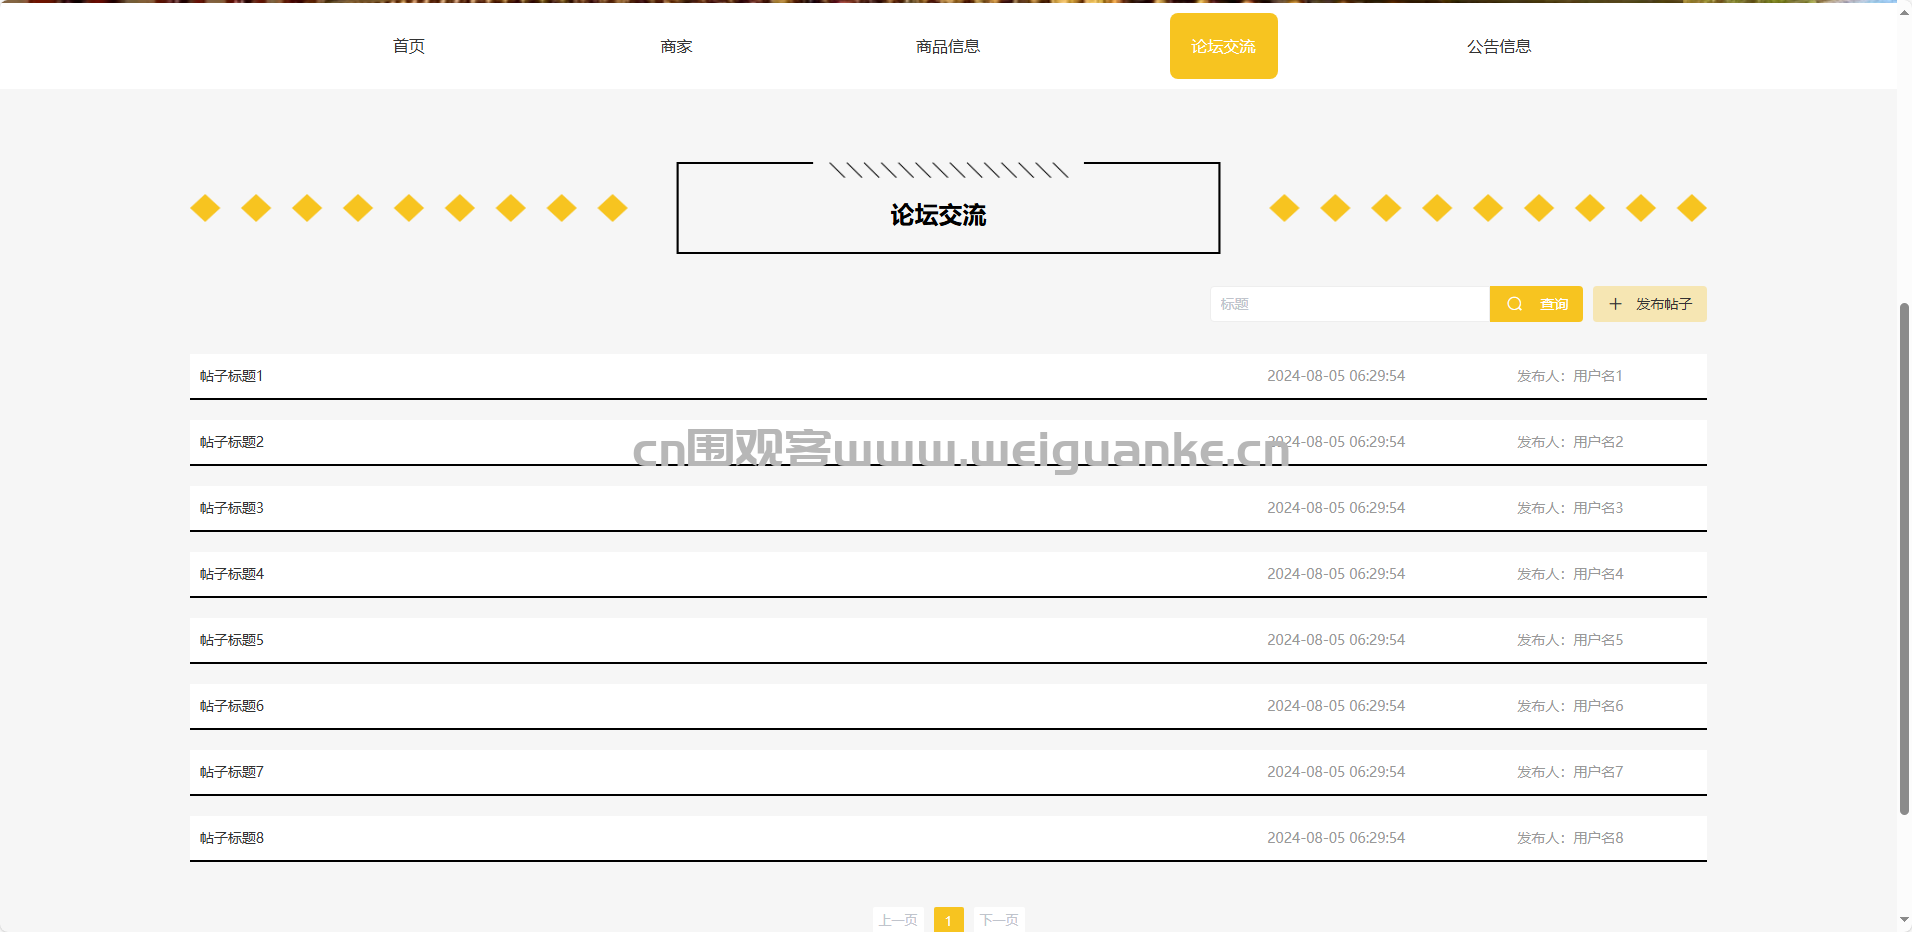Open post 帖子标题1

232,376
